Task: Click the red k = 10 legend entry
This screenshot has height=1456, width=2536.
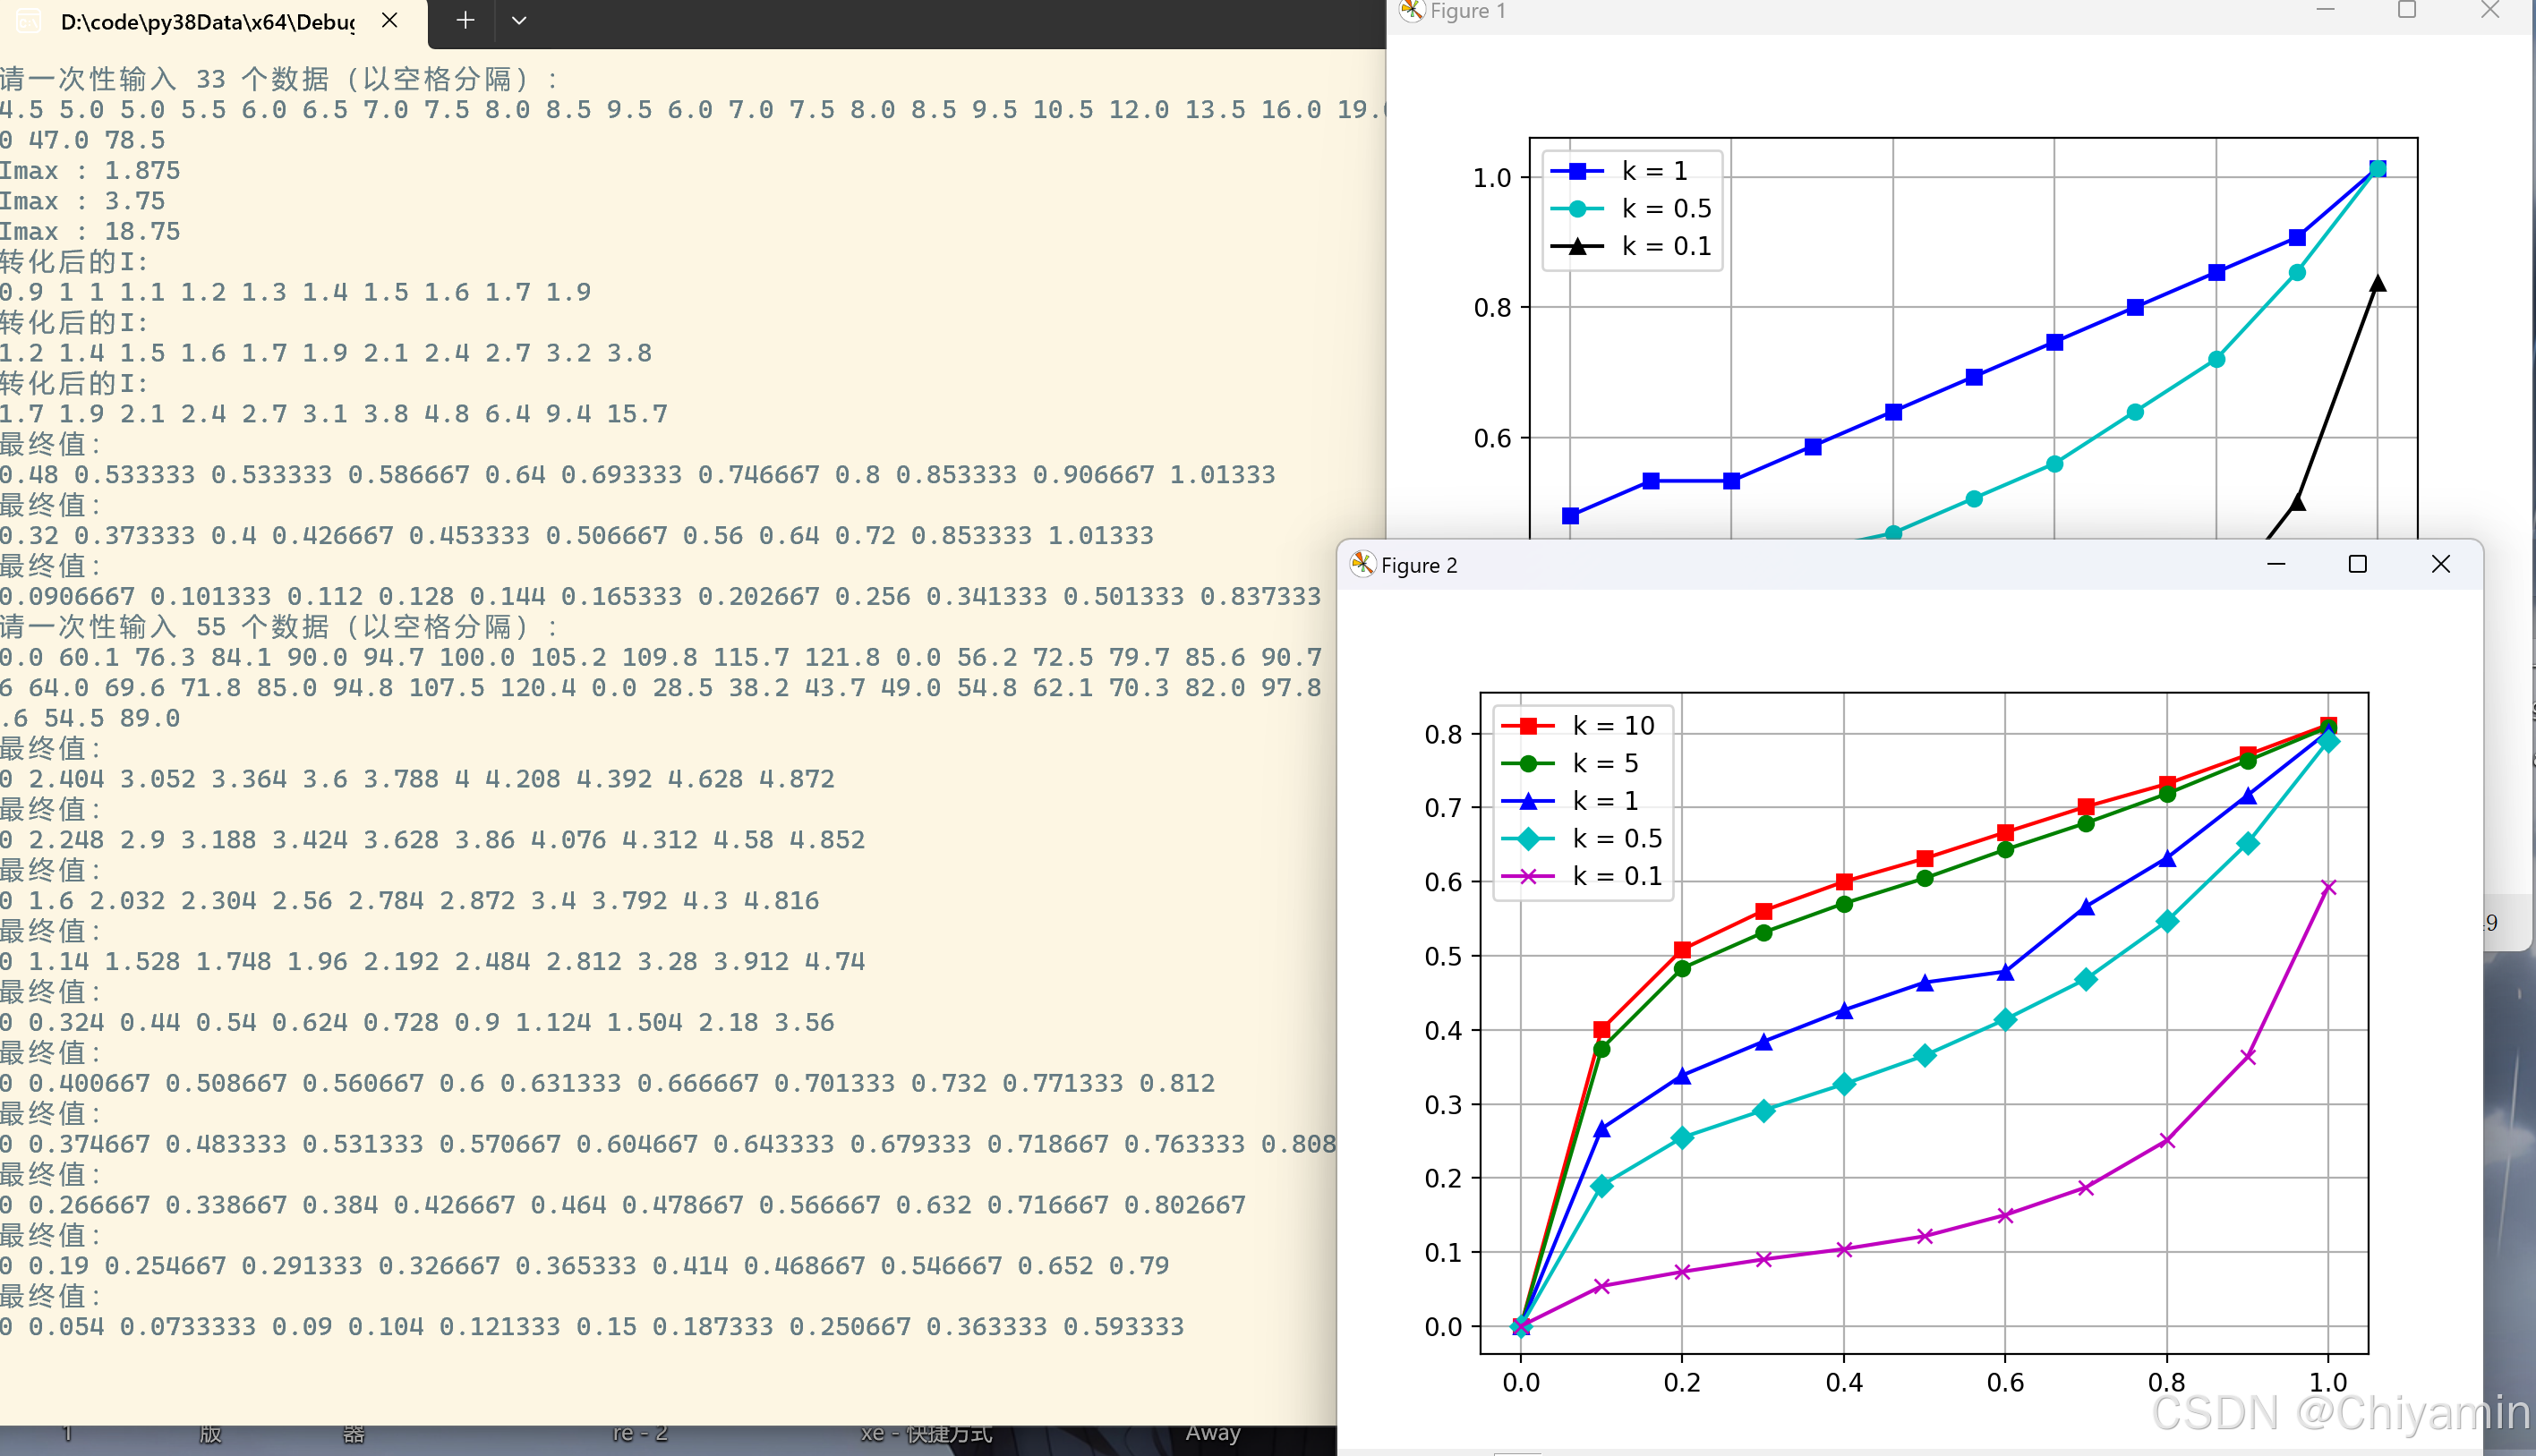Action: [1612, 725]
